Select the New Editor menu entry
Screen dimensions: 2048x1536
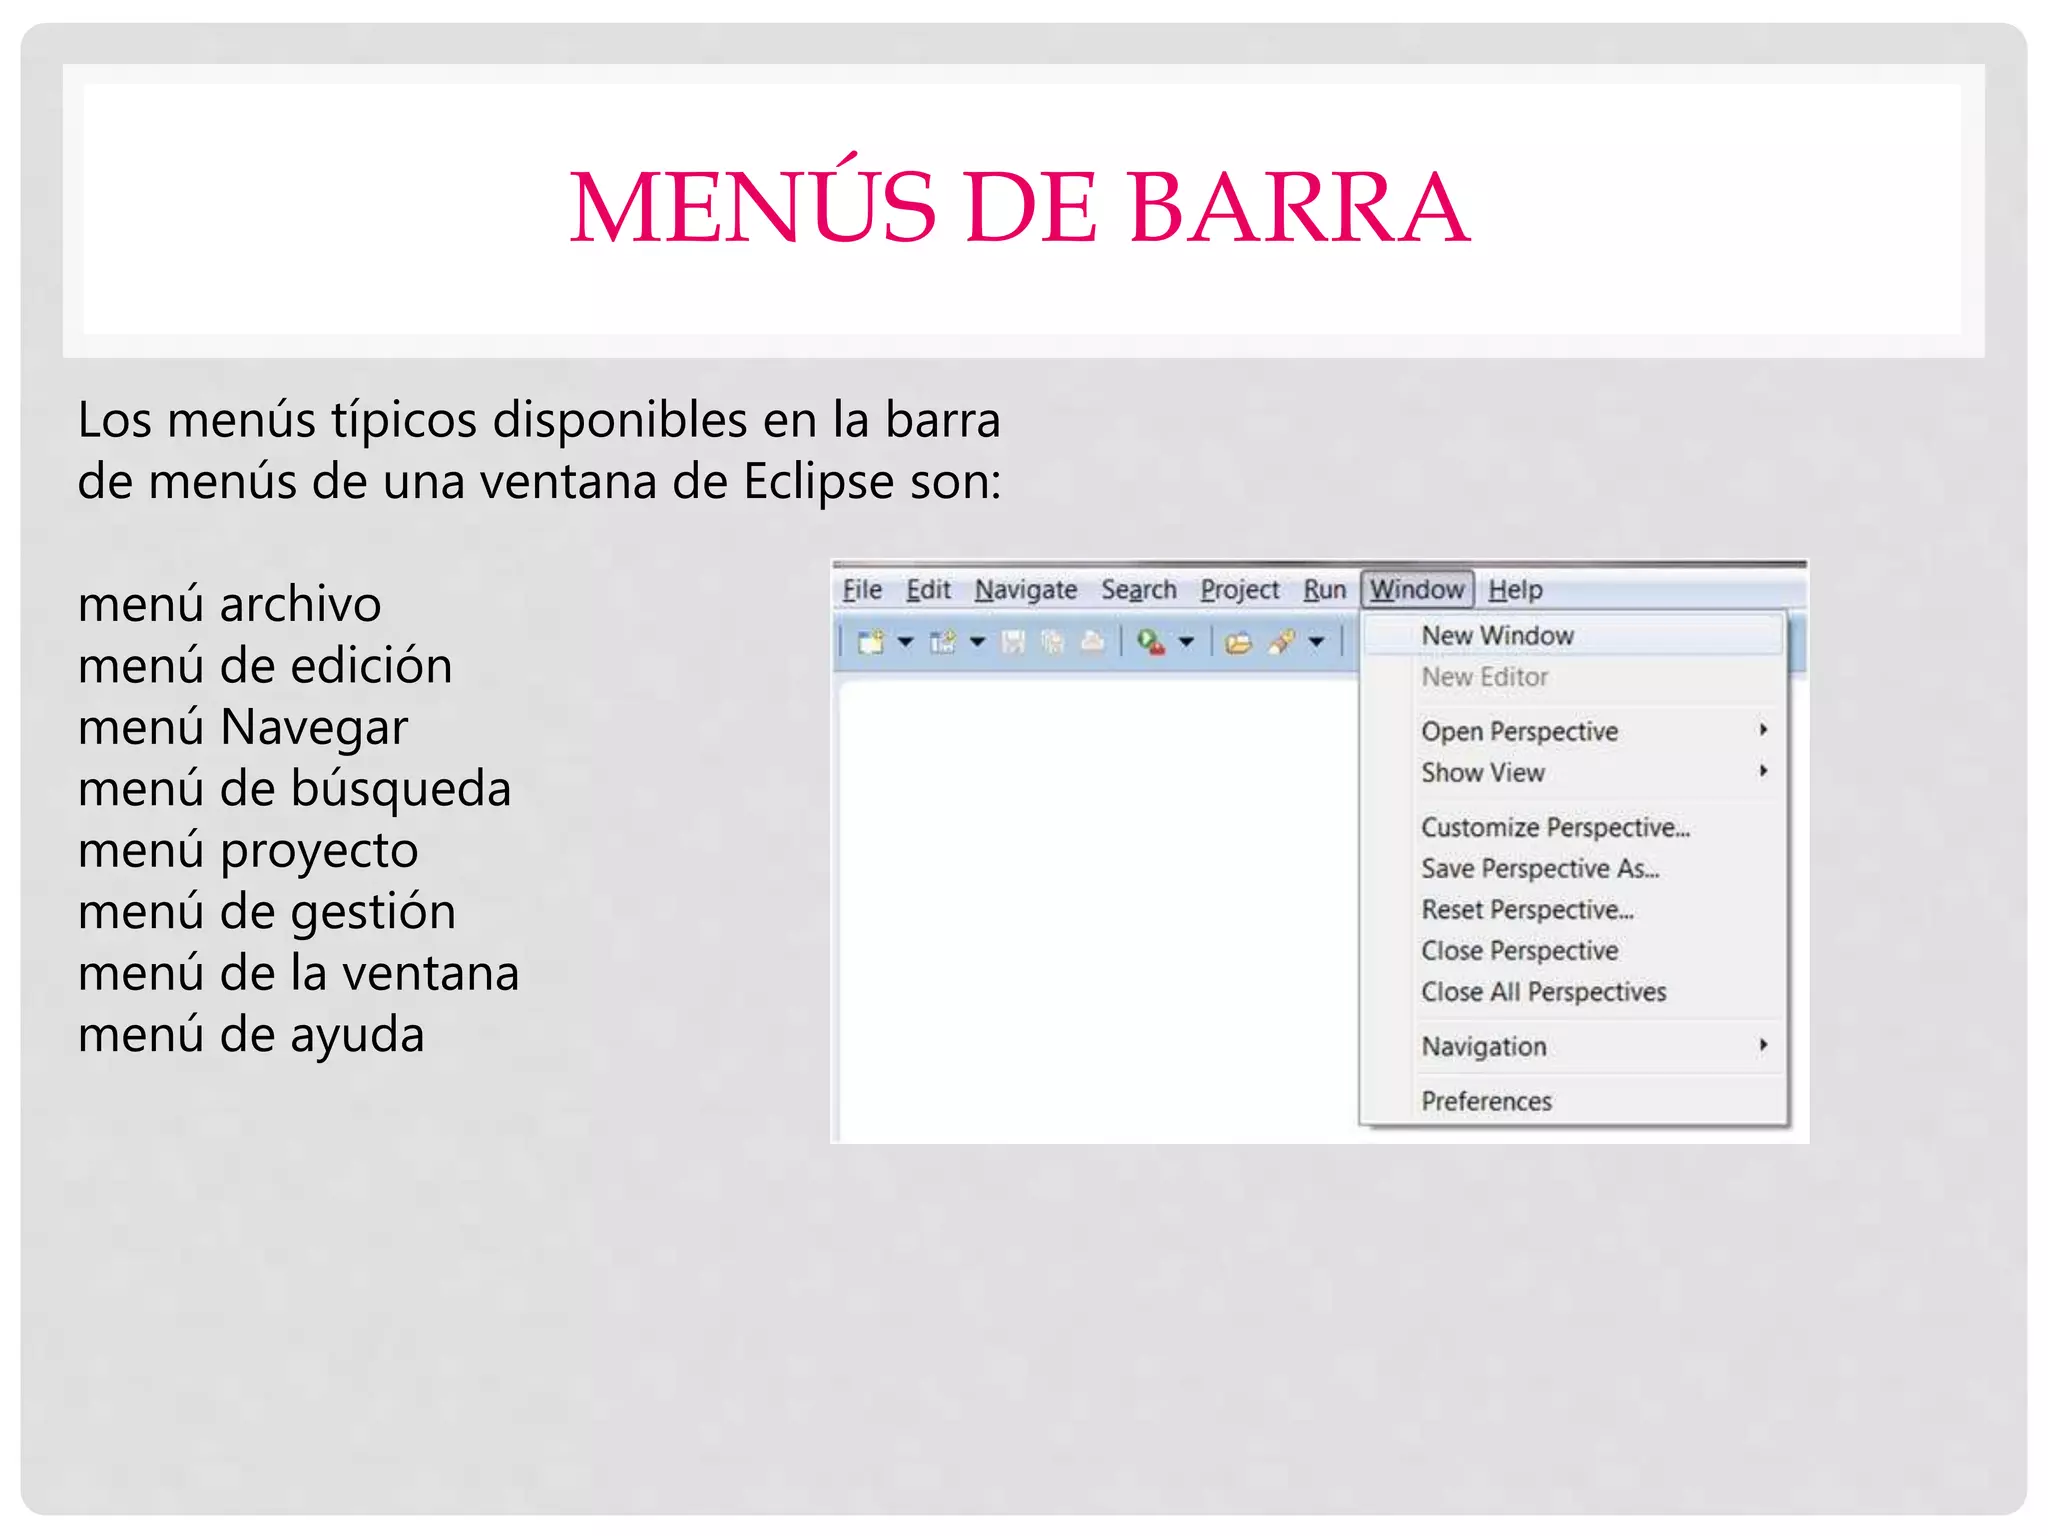(x=1574, y=677)
